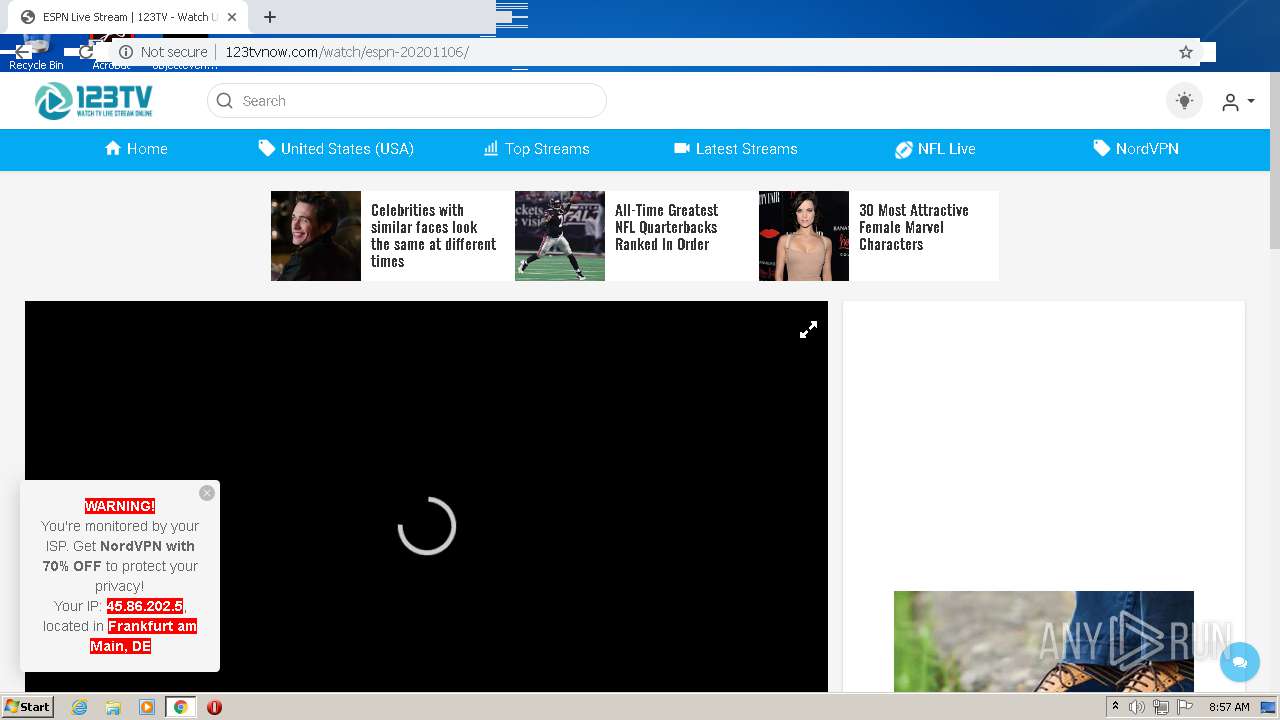
Task: Focus the Search input field
Action: coord(407,101)
